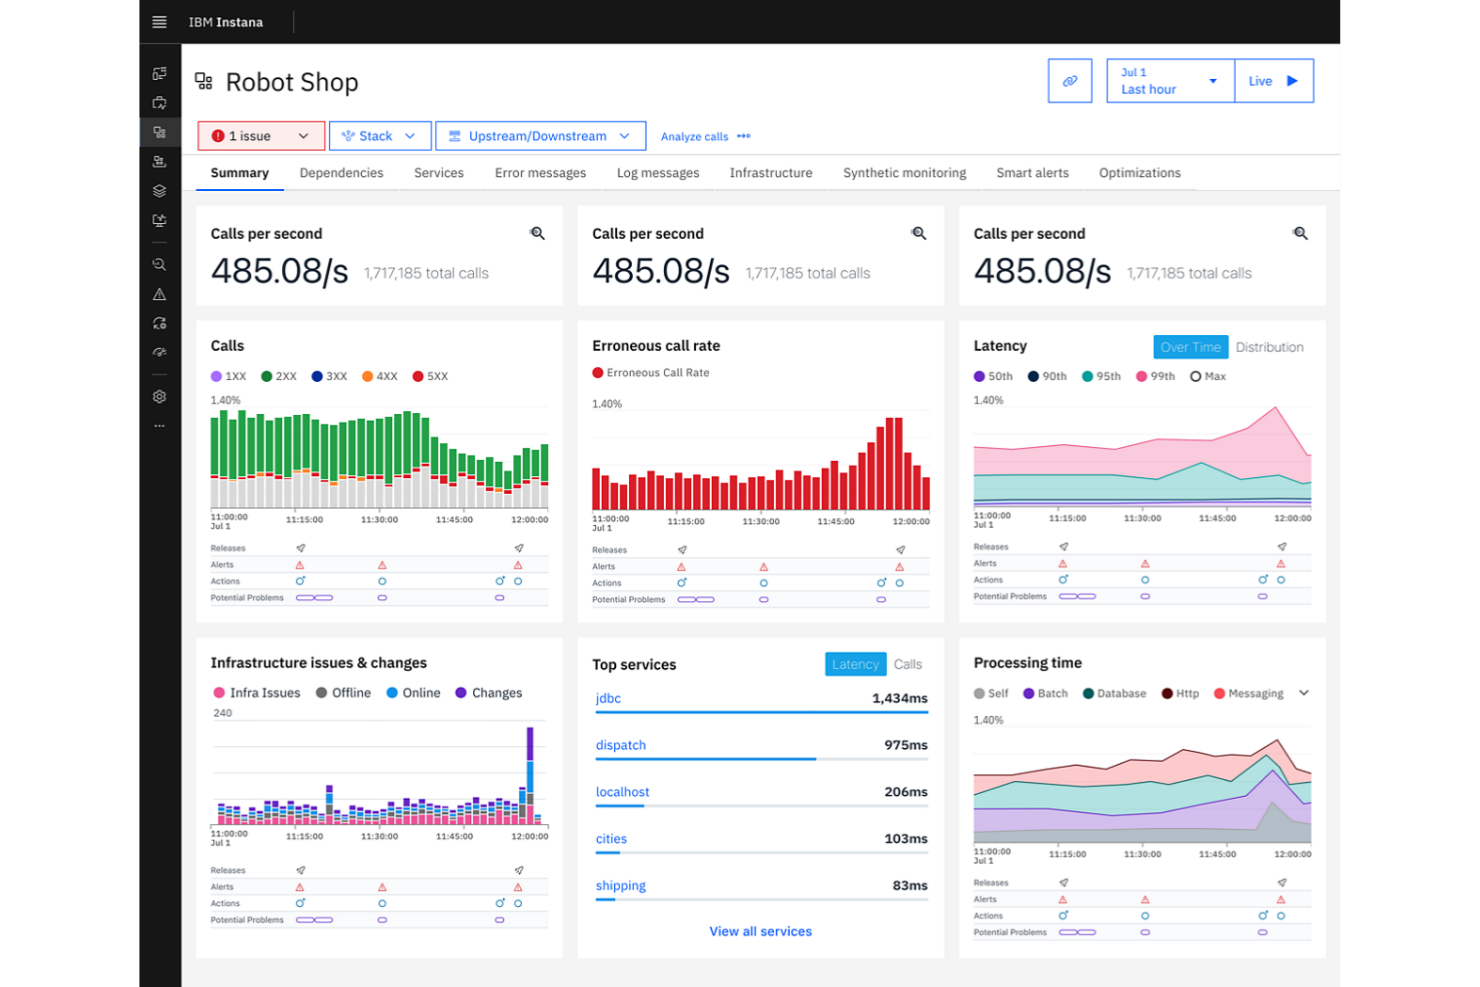Click the Live playback button
The image size is (1480, 987).
tap(1274, 80)
